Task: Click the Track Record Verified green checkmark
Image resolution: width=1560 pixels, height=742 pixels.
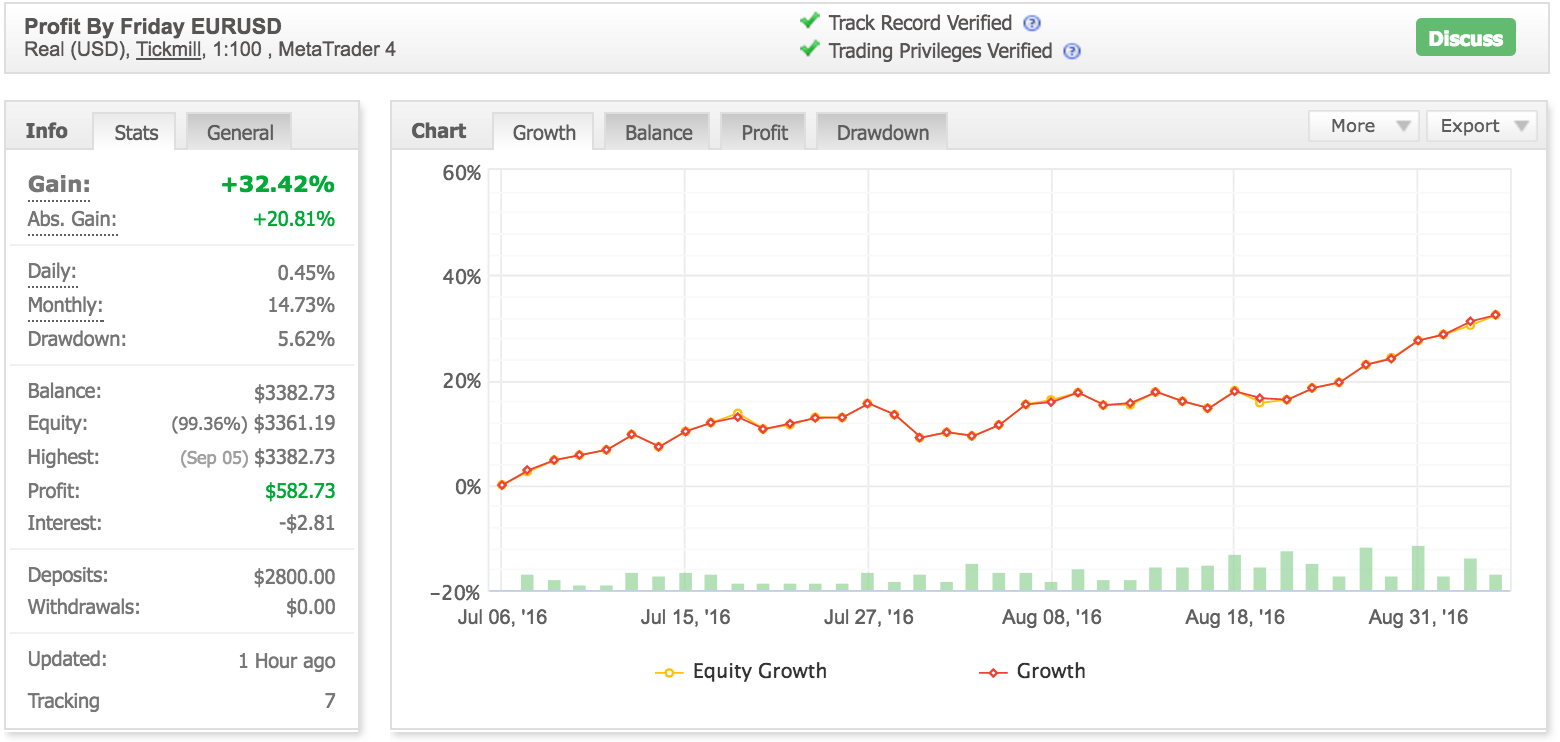Action: [x=810, y=22]
